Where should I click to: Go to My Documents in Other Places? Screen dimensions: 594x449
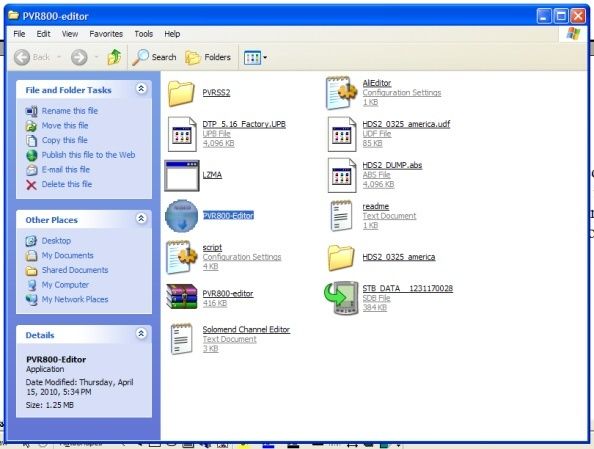pos(67,255)
